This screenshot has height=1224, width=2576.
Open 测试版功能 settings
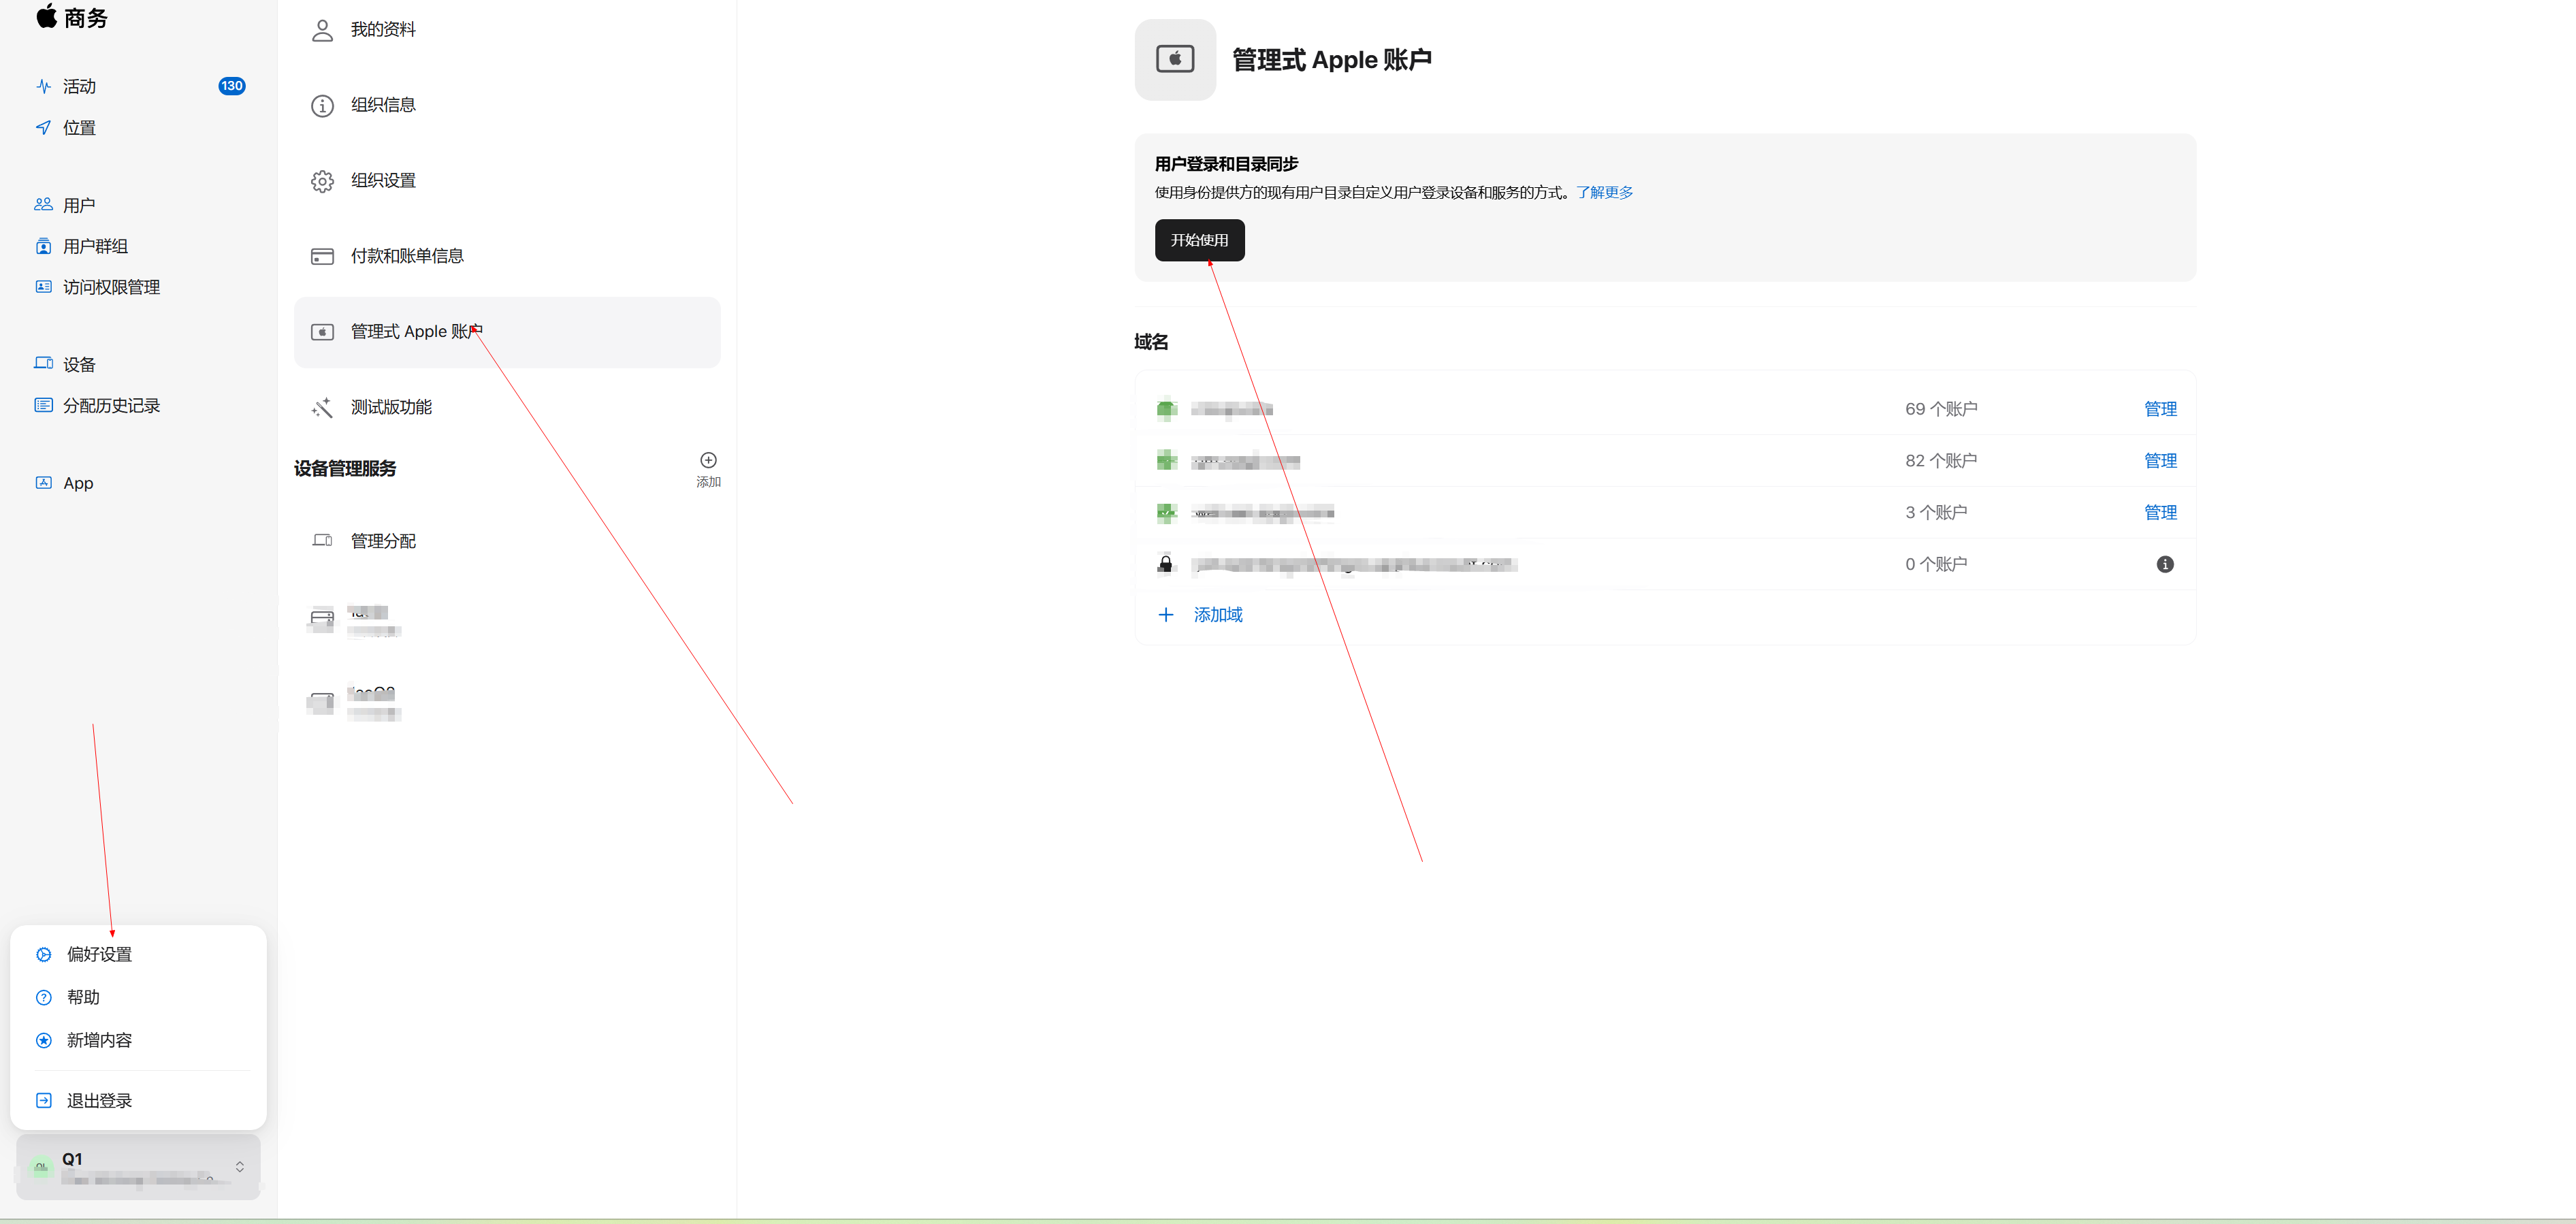click(507, 407)
